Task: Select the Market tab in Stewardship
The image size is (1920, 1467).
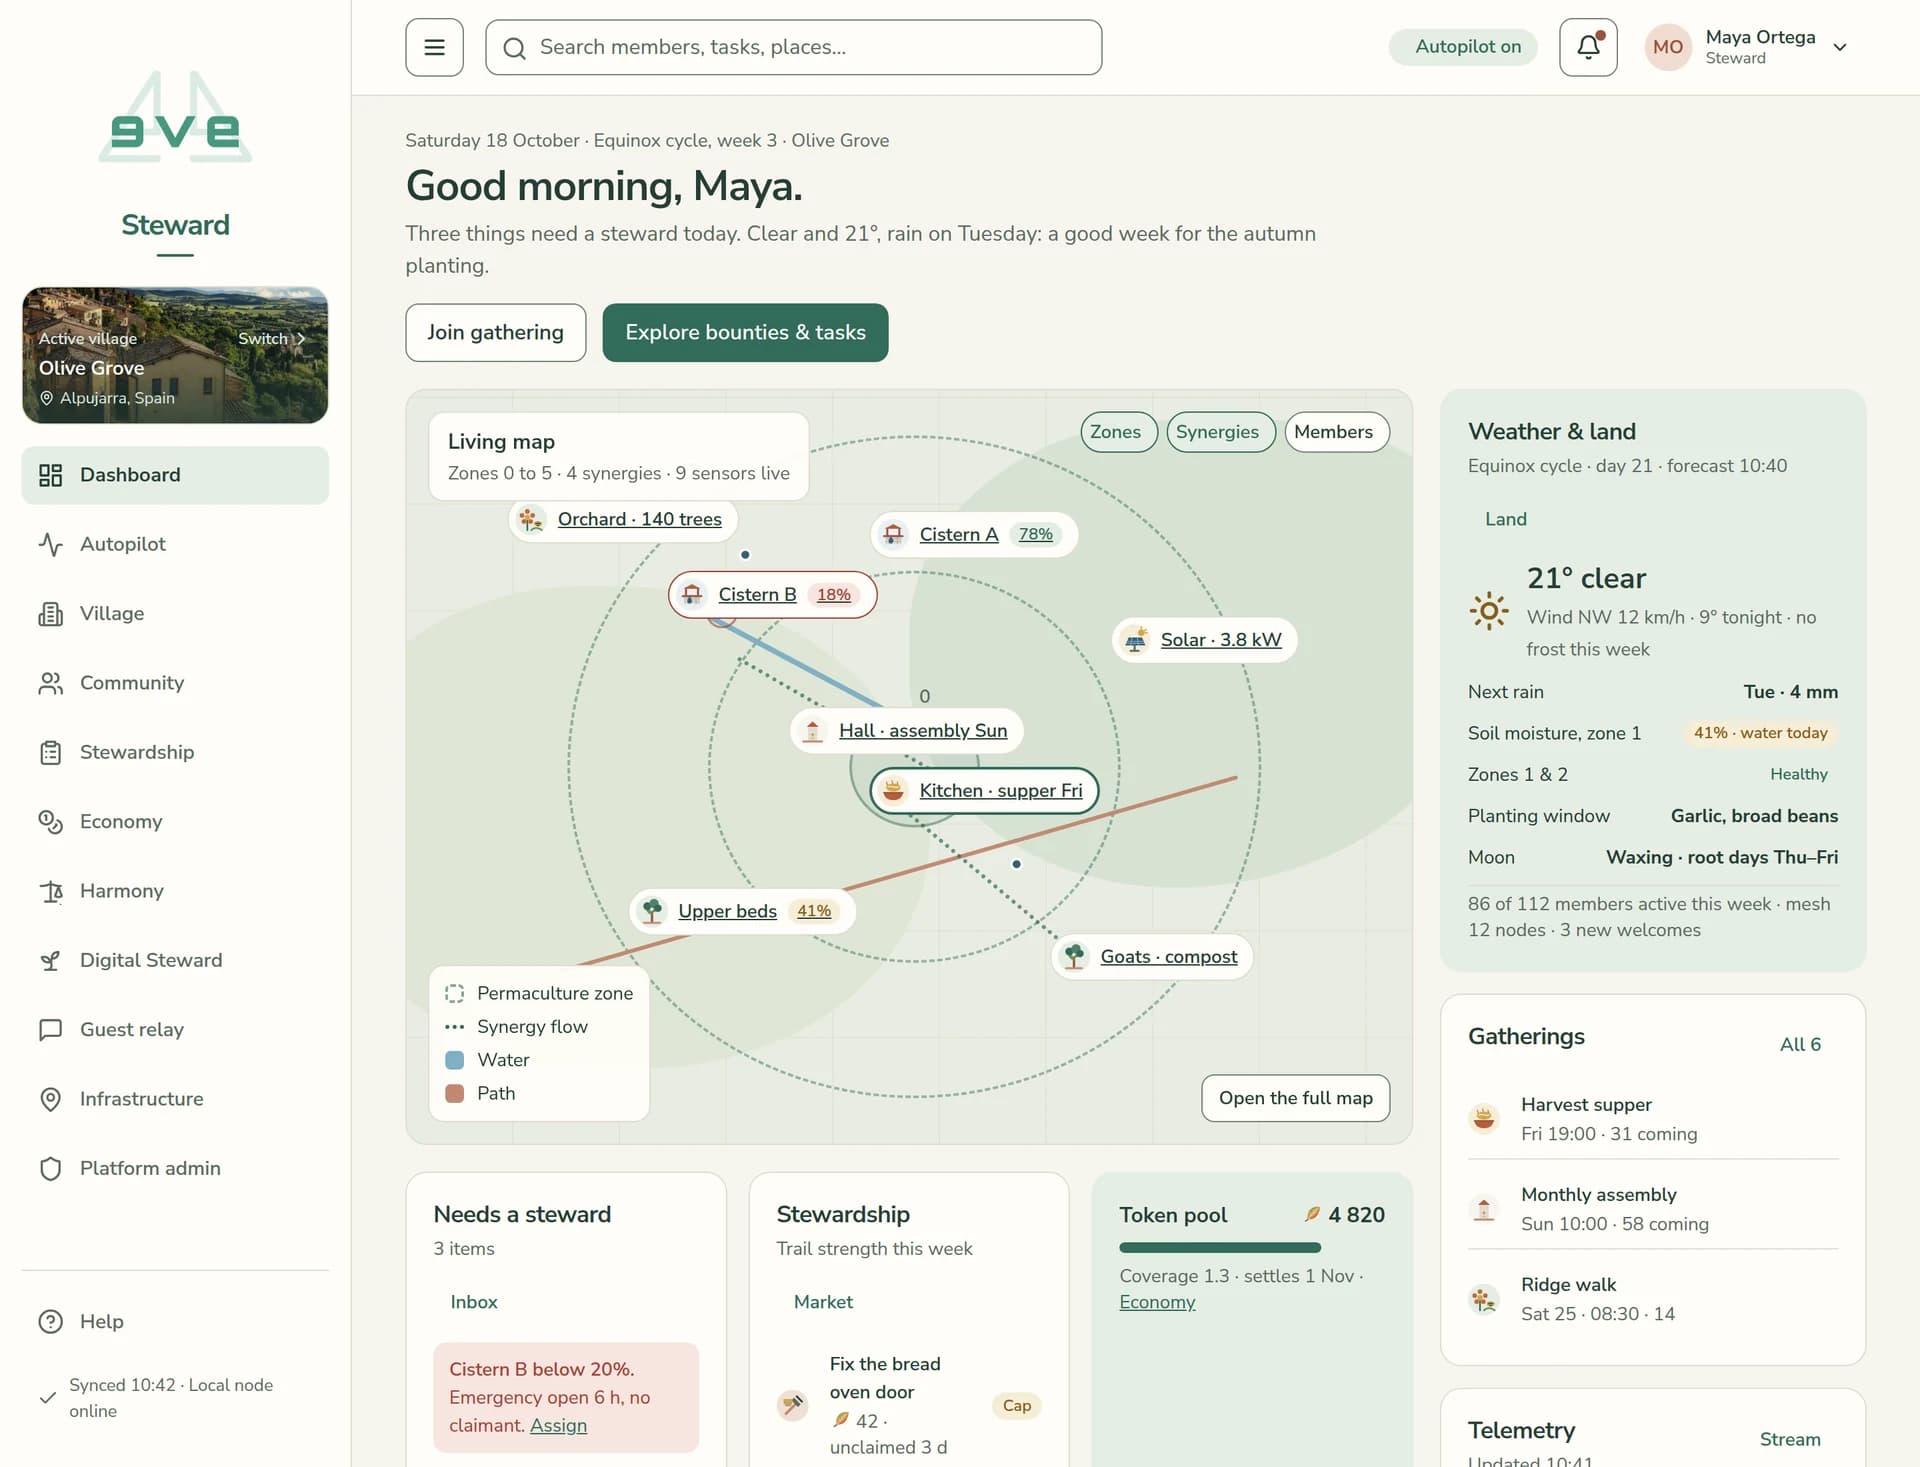Action: (x=823, y=1302)
